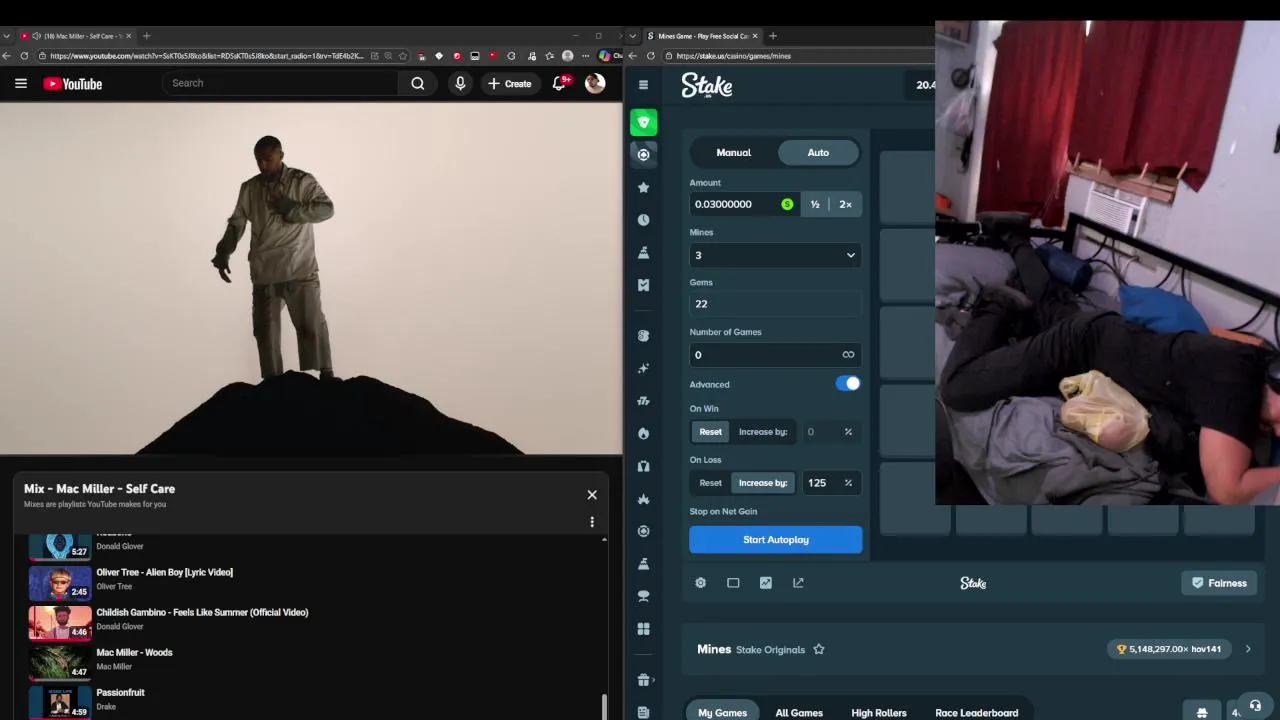Select the Mac Miller - Self Care browser tab

(75, 36)
